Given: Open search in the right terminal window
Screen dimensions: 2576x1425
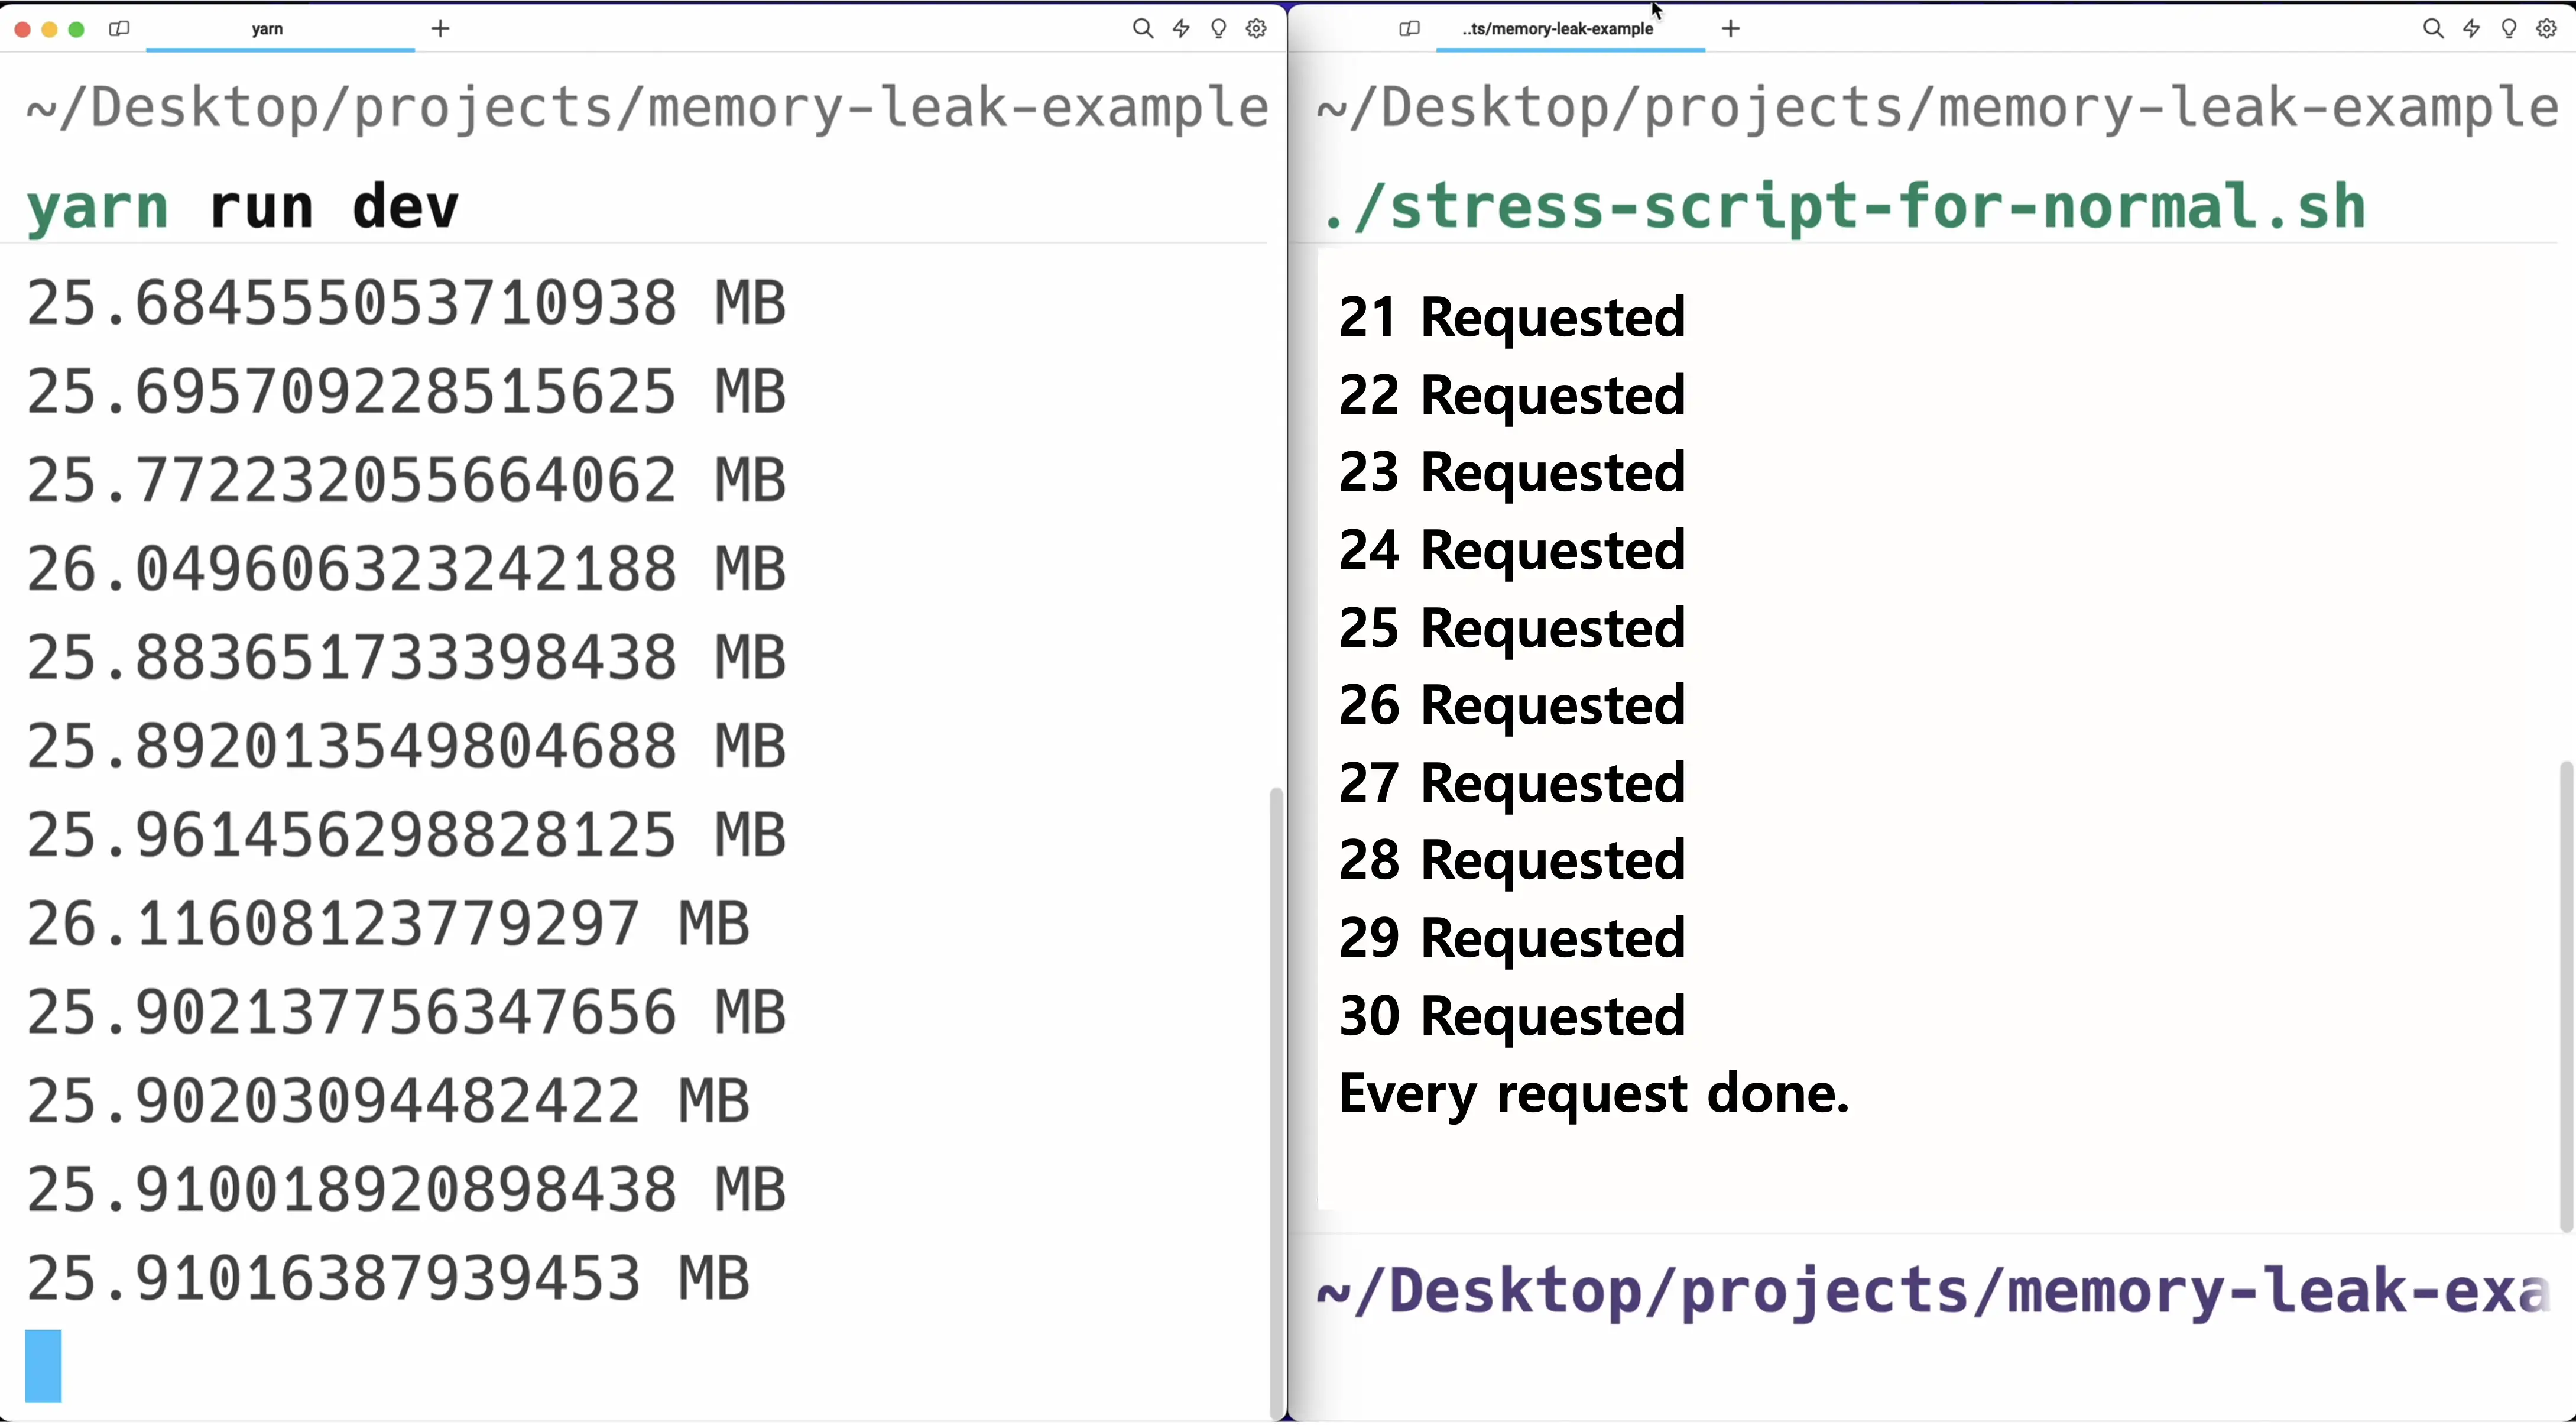Looking at the screenshot, I should tap(2433, 29).
